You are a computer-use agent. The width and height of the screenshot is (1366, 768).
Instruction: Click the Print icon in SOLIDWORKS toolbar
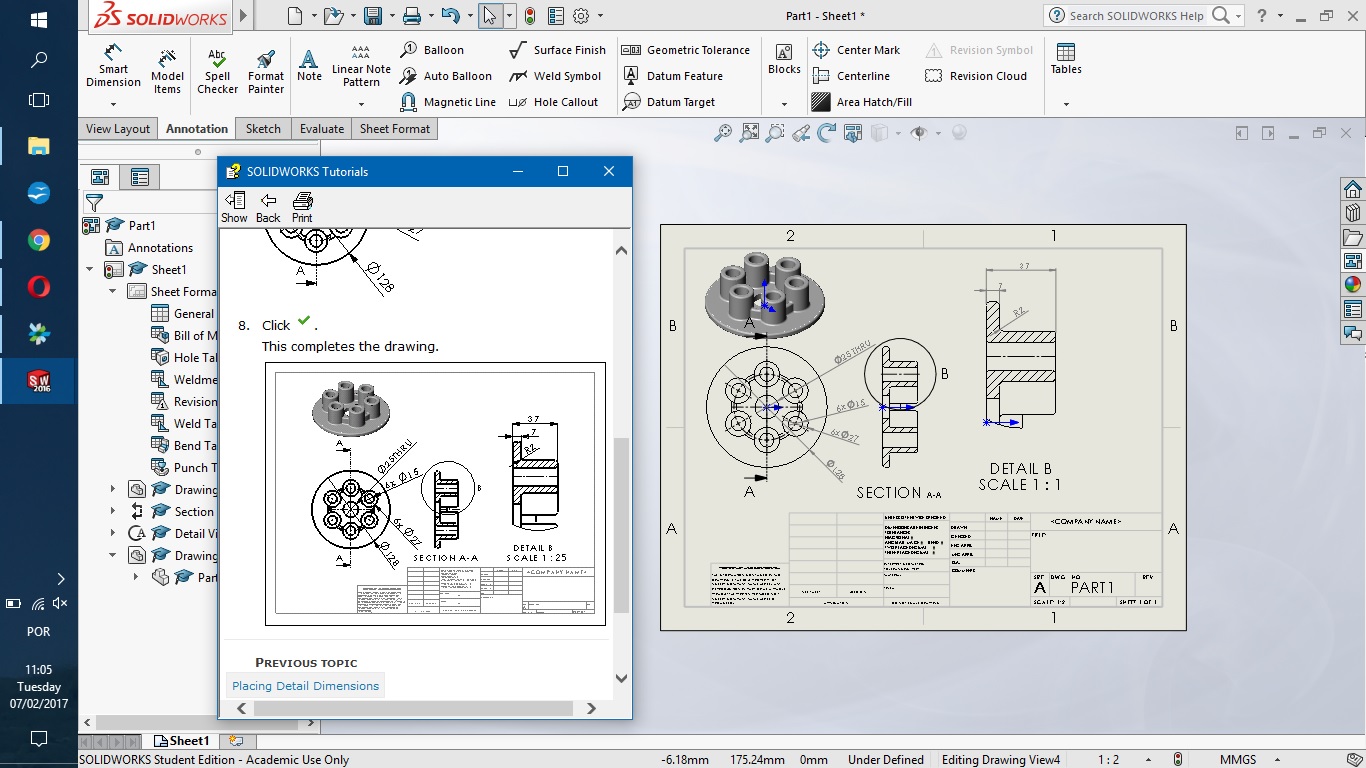click(x=411, y=16)
